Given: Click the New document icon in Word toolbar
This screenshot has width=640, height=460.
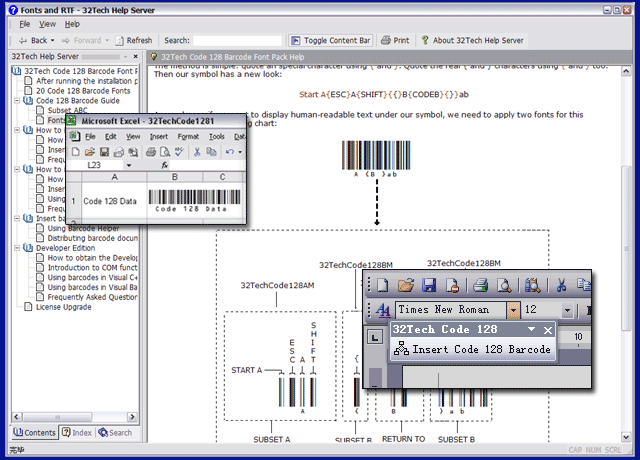Looking at the screenshot, I should [382, 285].
